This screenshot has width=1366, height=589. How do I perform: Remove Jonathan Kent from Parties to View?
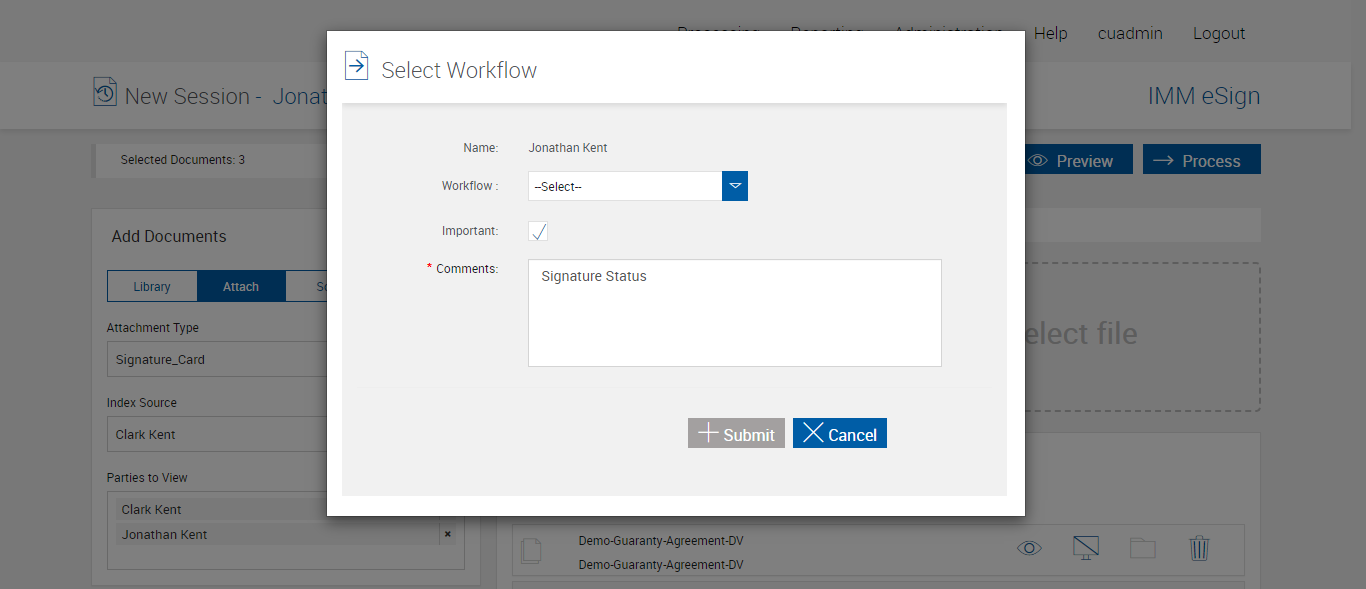click(x=448, y=534)
